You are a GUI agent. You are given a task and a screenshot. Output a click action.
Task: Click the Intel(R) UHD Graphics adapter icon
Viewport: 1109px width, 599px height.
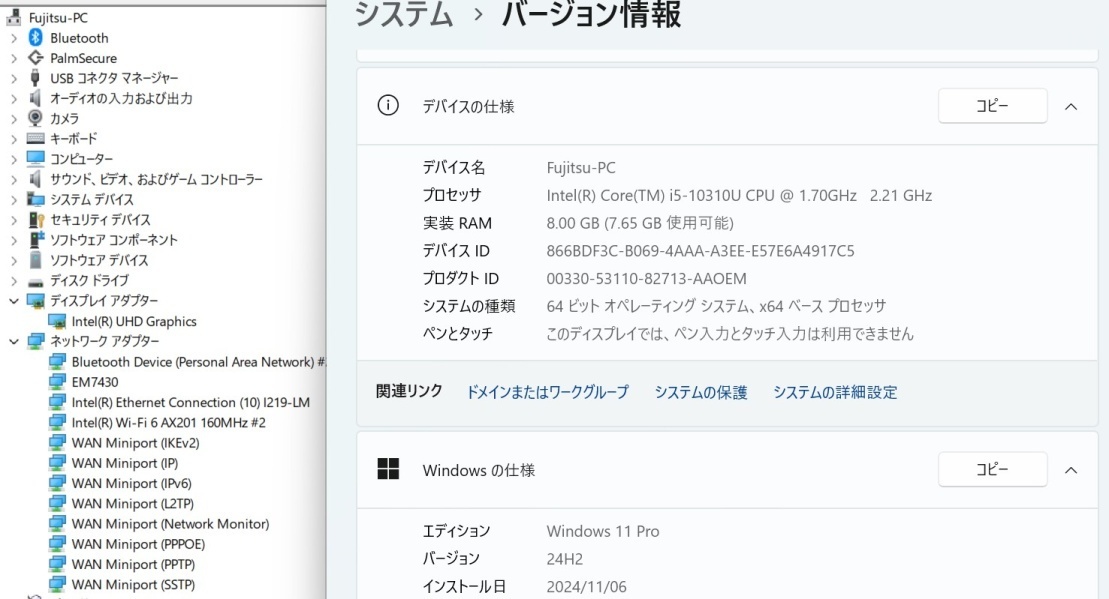point(57,321)
